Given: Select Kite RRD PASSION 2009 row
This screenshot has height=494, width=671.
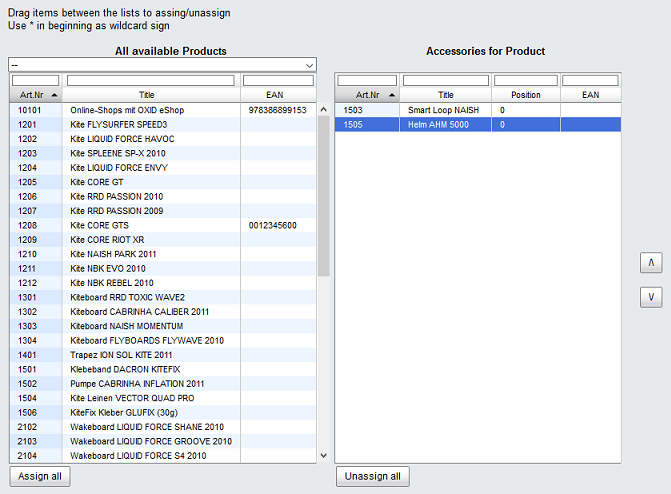Looking at the screenshot, I should (x=163, y=211).
